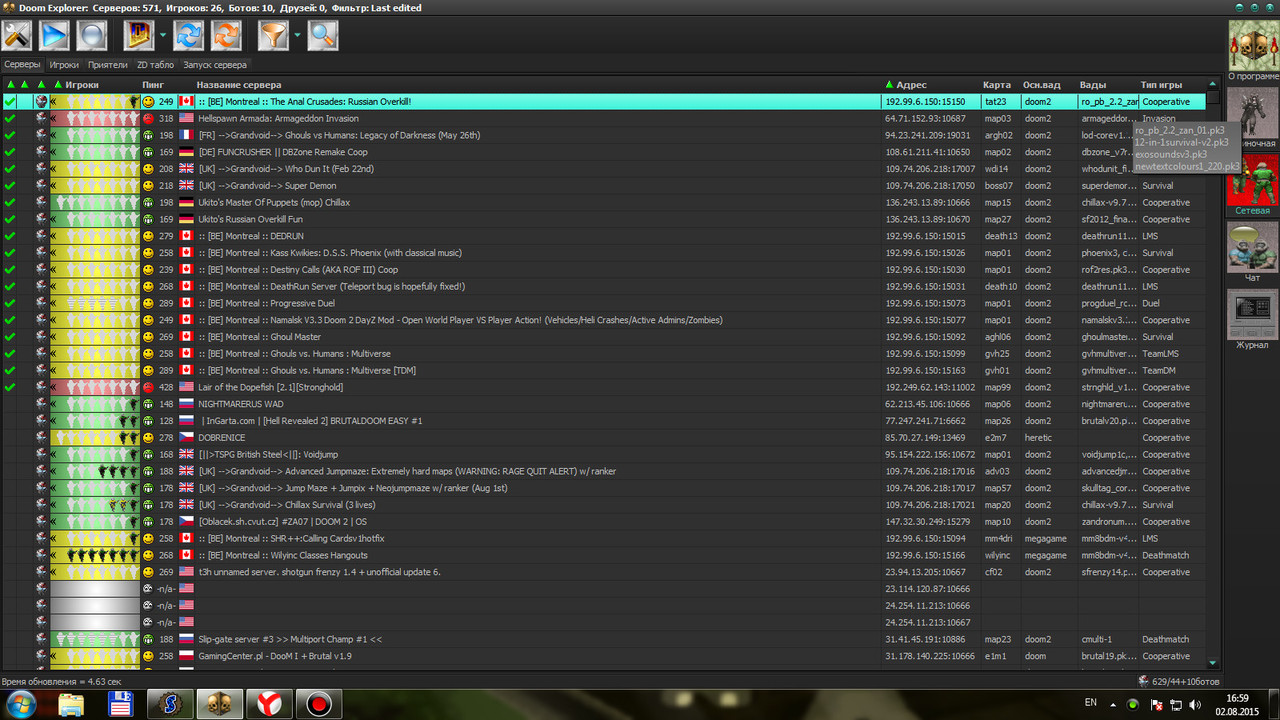The height and width of the screenshot is (720, 1280).
Task: Click green ping face on FUNCRUSHER row
Action: 148,152
